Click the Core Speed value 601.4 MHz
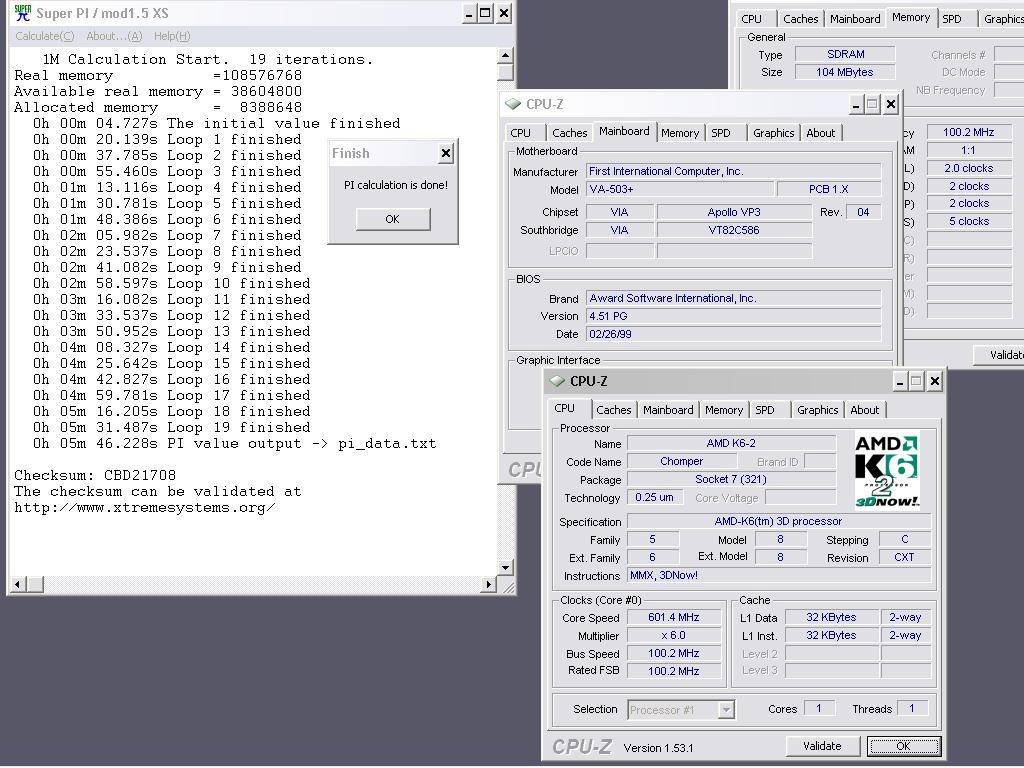 pos(674,617)
